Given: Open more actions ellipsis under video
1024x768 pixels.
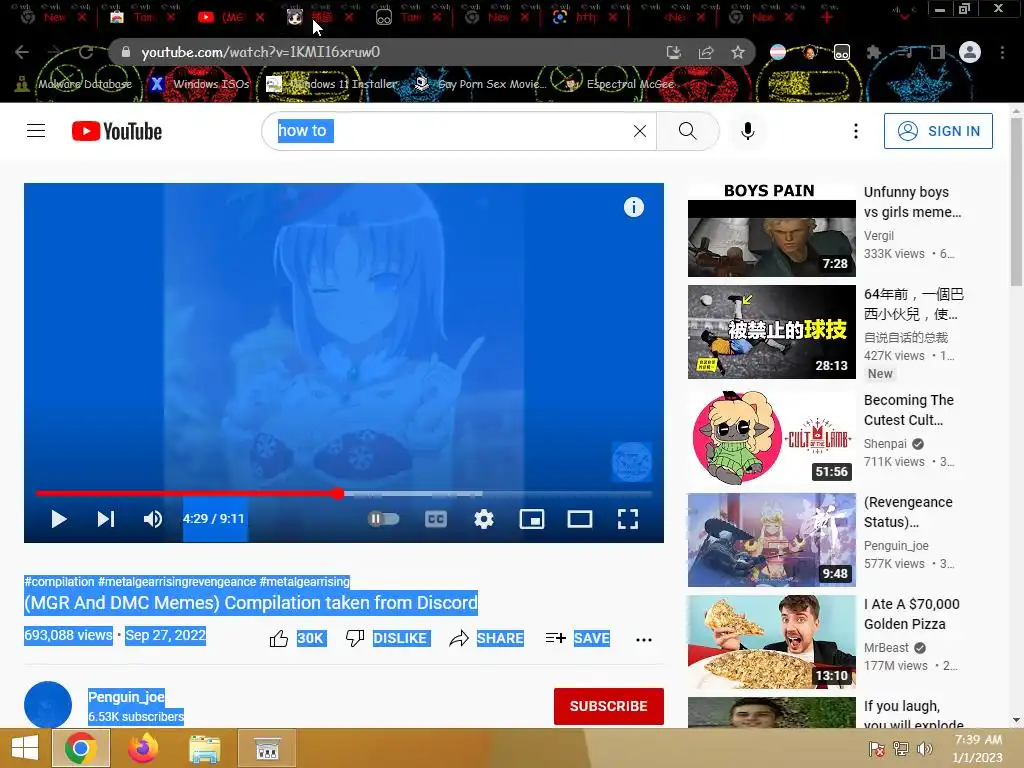Looking at the screenshot, I should [x=644, y=639].
